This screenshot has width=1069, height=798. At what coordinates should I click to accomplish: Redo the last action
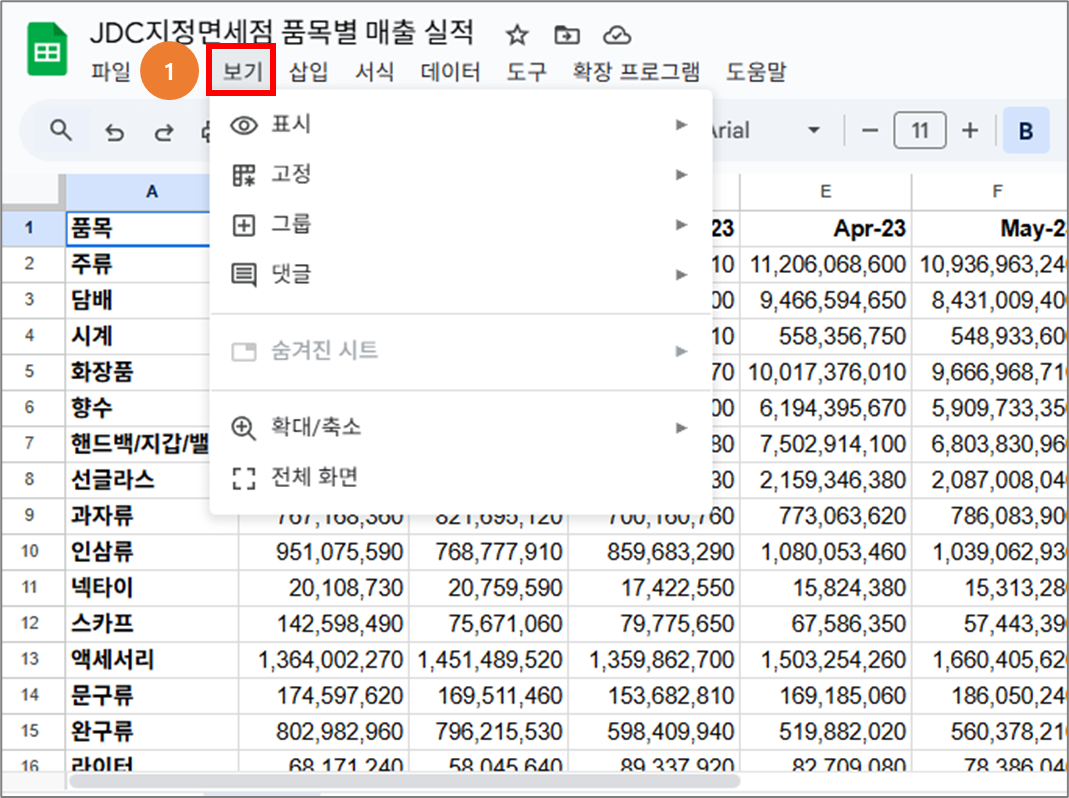[x=164, y=131]
